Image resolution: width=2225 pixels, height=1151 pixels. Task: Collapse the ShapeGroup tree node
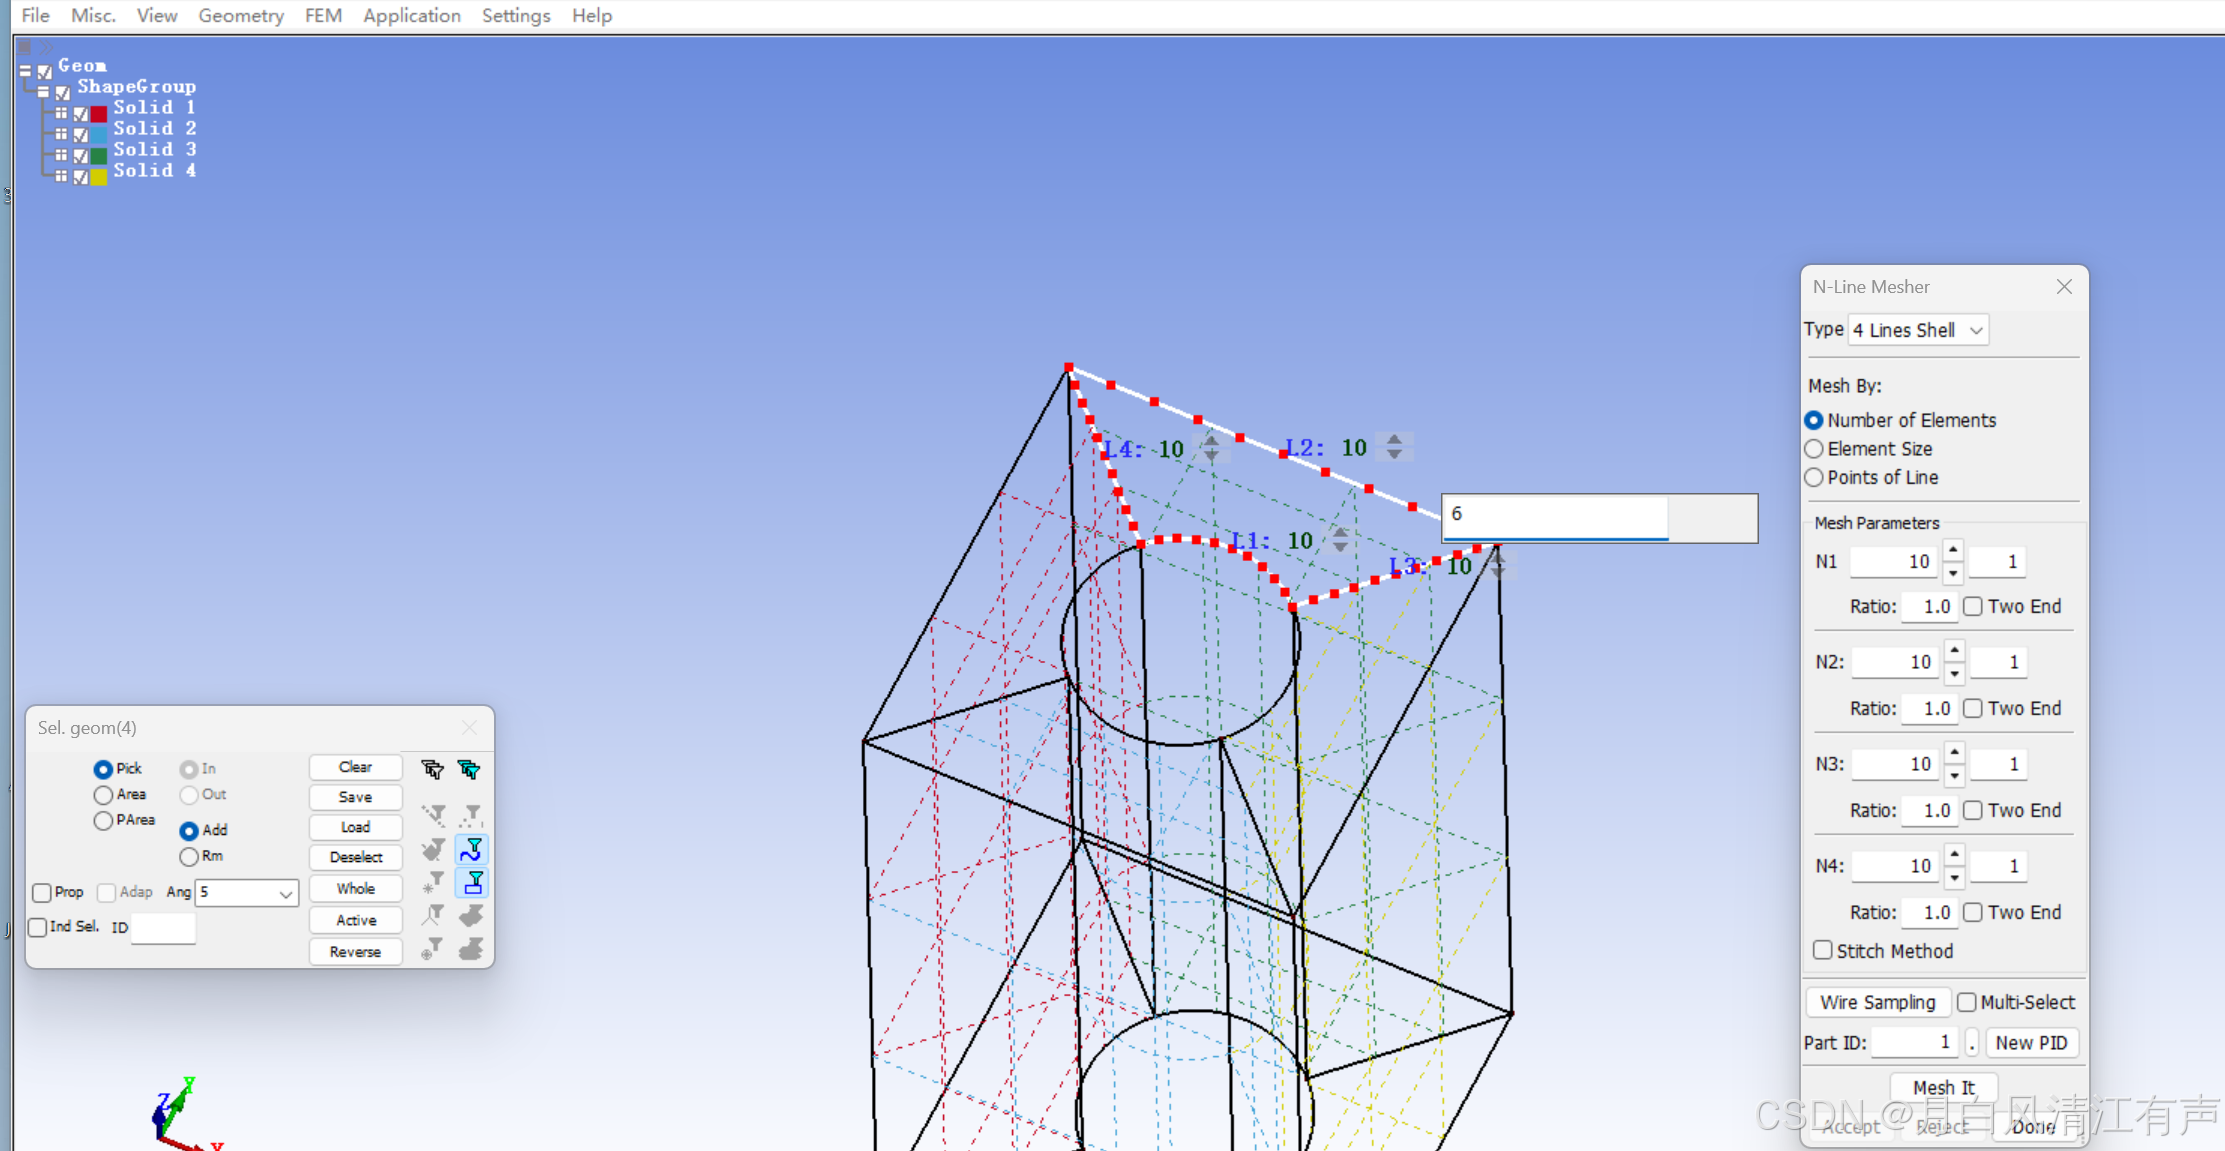(x=43, y=92)
